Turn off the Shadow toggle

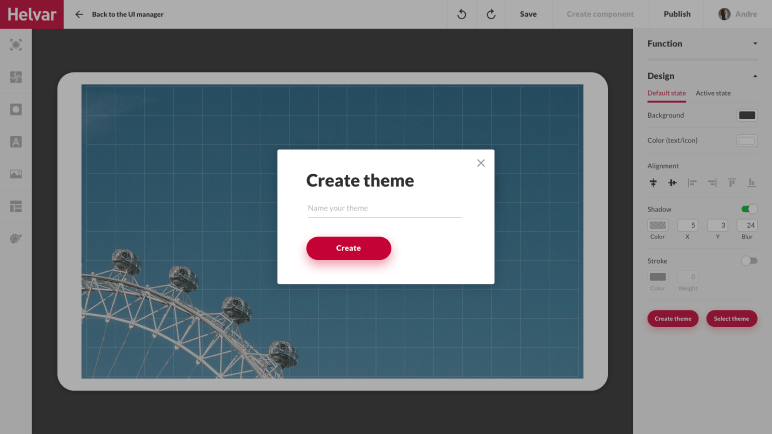point(749,209)
